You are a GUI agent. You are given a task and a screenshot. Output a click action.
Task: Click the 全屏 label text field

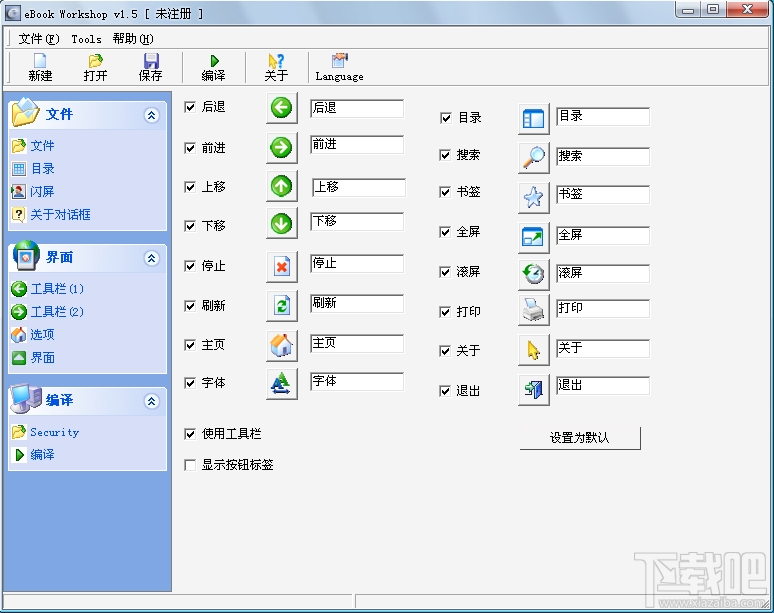603,235
